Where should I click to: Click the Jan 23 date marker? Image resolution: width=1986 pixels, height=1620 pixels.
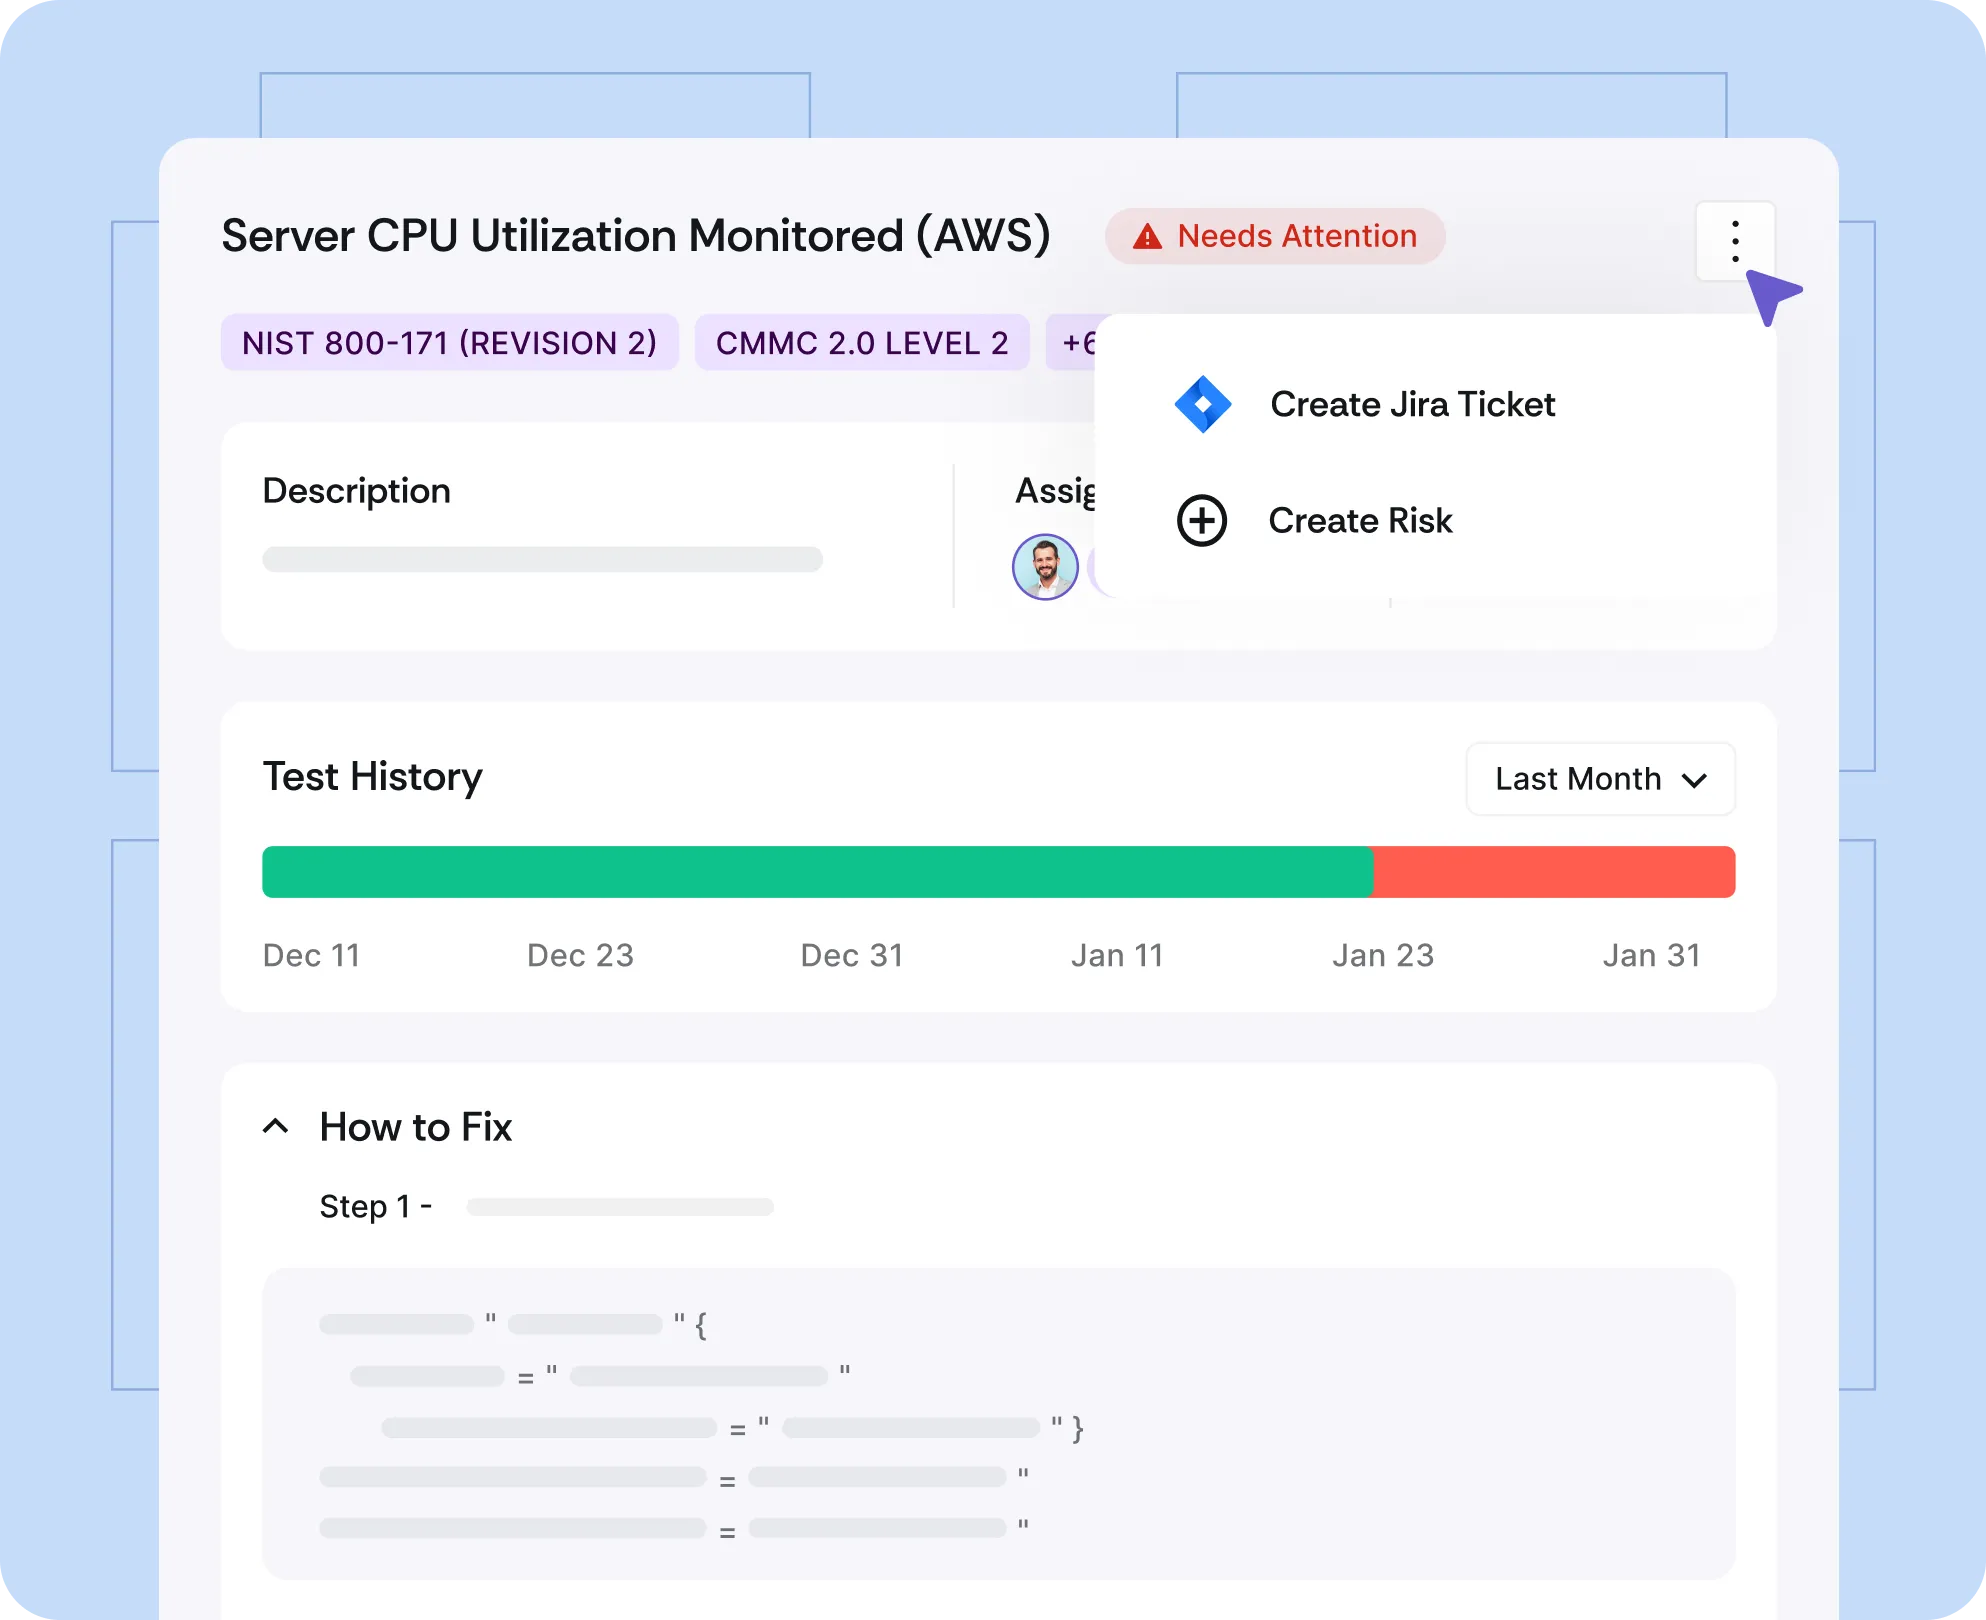[1382, 955]
